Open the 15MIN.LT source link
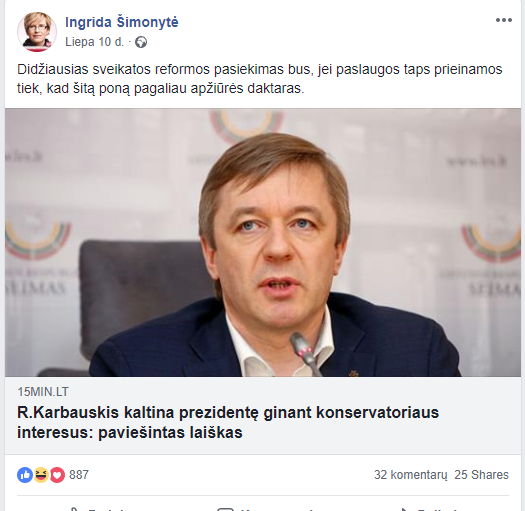 tap(43, 391)
